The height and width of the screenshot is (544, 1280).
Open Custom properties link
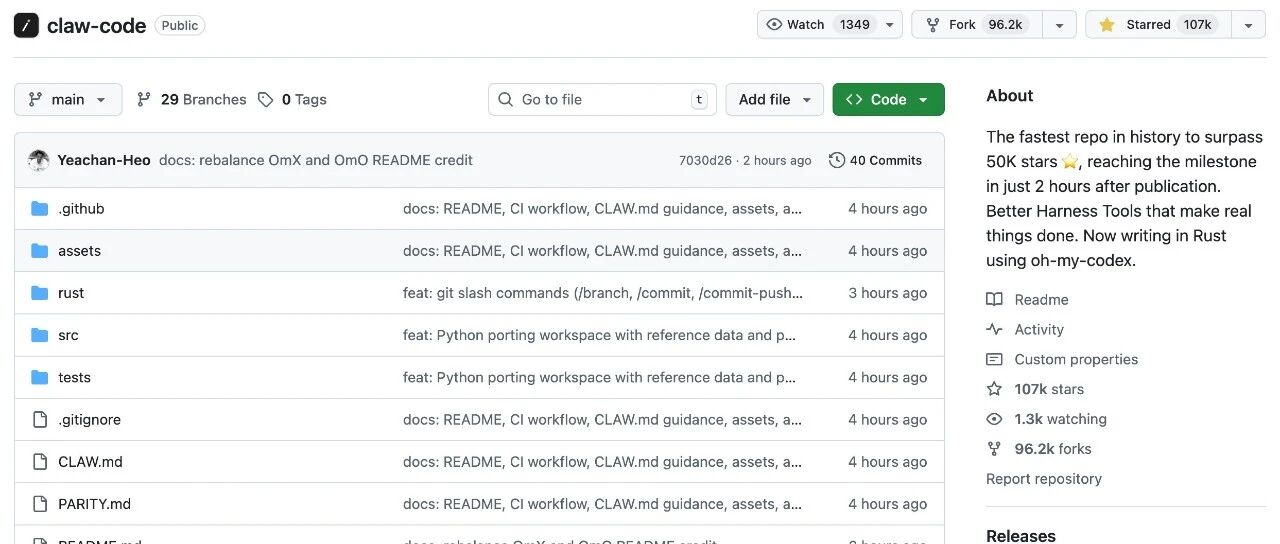(x=1076, y=359)
